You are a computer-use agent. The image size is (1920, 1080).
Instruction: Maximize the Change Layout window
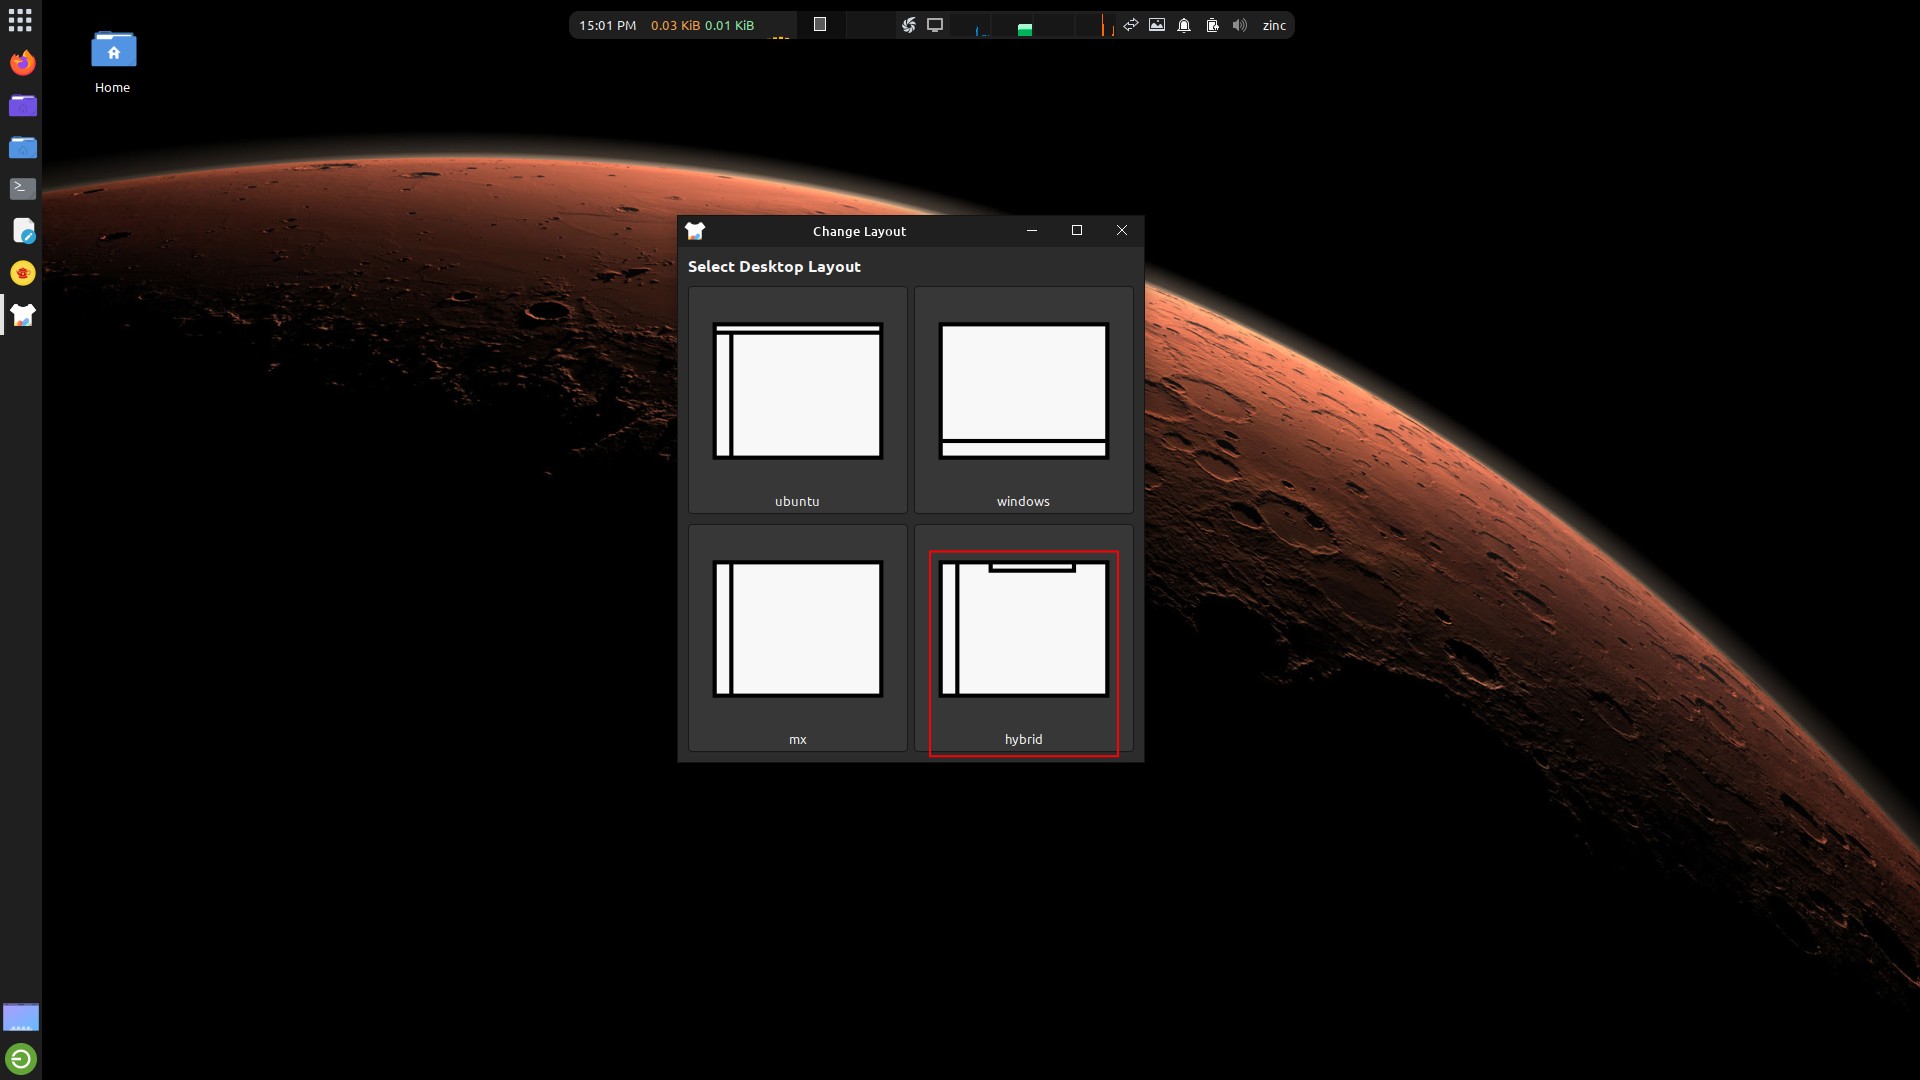1077,230
